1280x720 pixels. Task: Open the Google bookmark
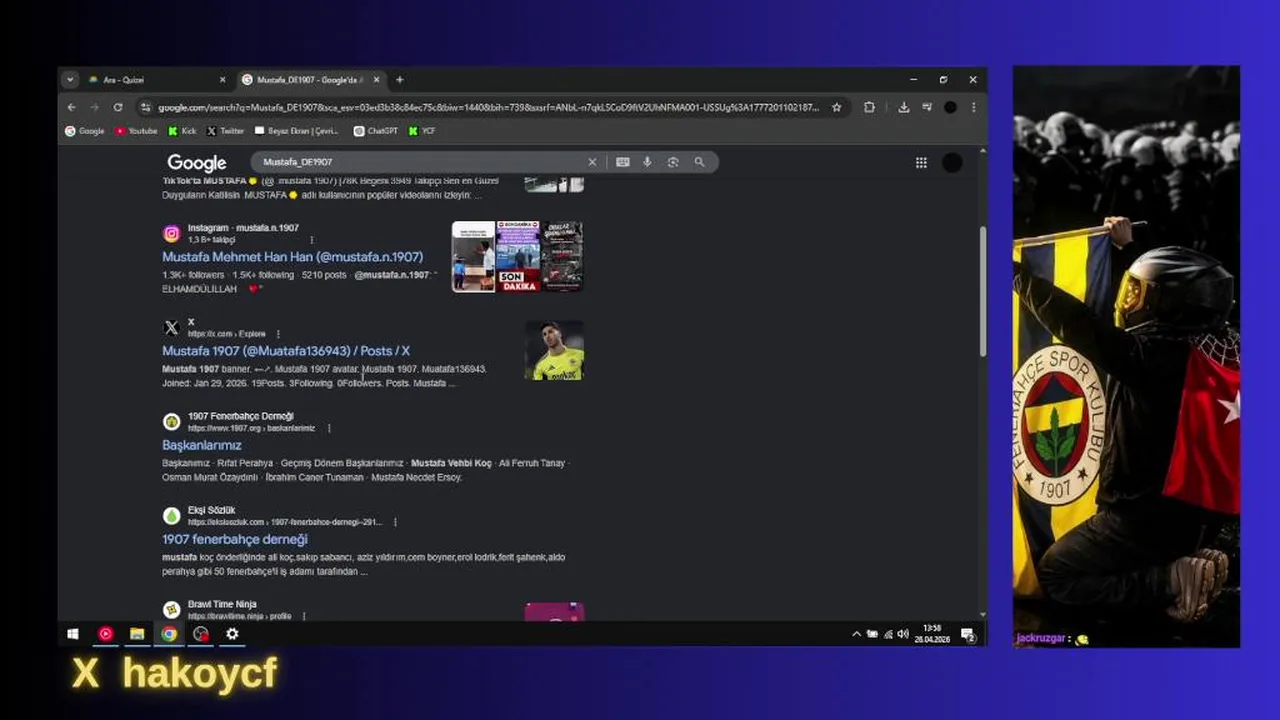coord(84,131)
